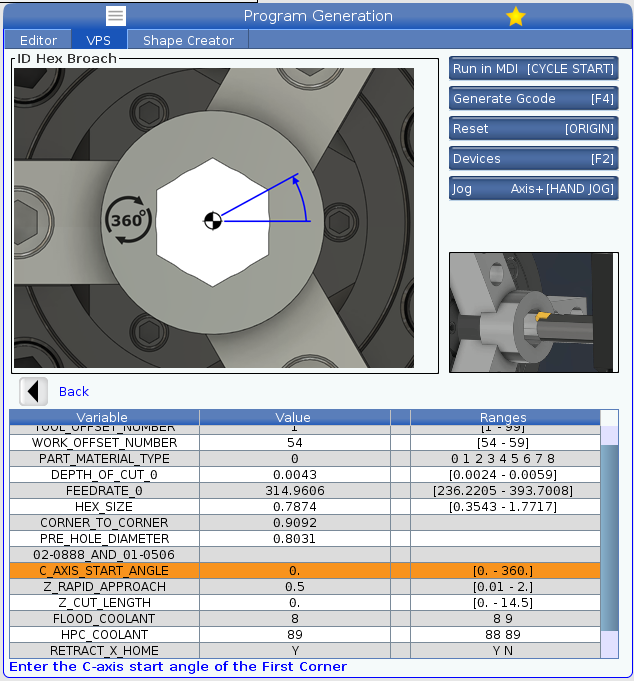Click the broach tool preview thumbnail
The height and width of the screenshot is (681, 634).
tap(534, 313)
